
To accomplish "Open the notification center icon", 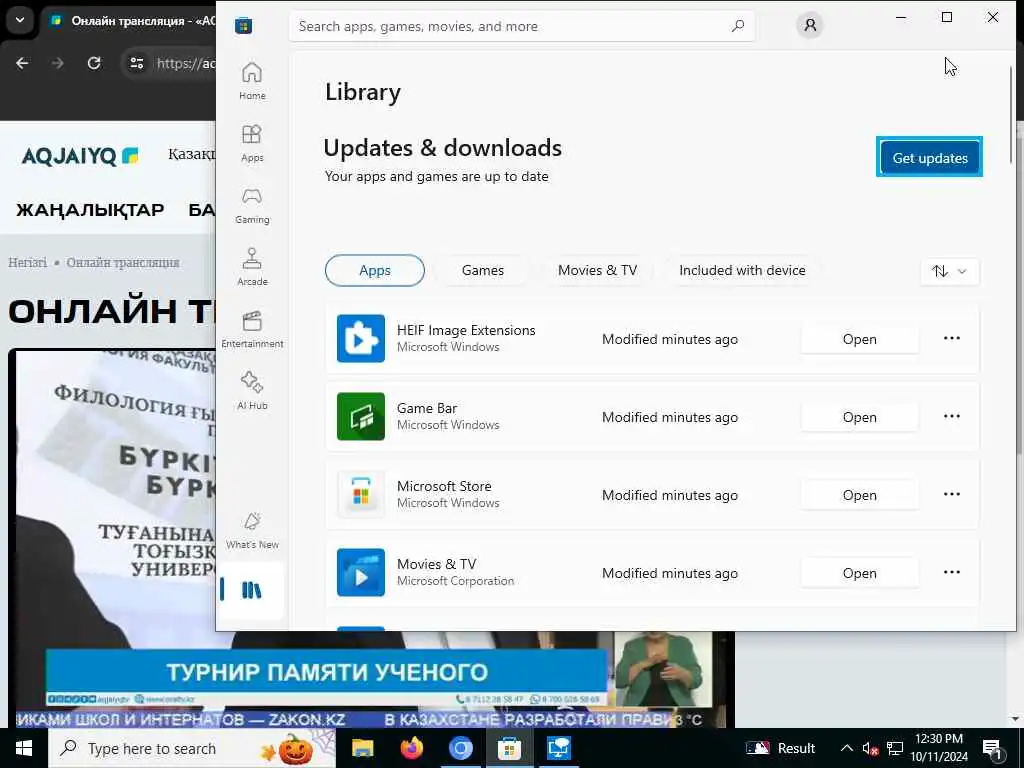I will point(992,748).
